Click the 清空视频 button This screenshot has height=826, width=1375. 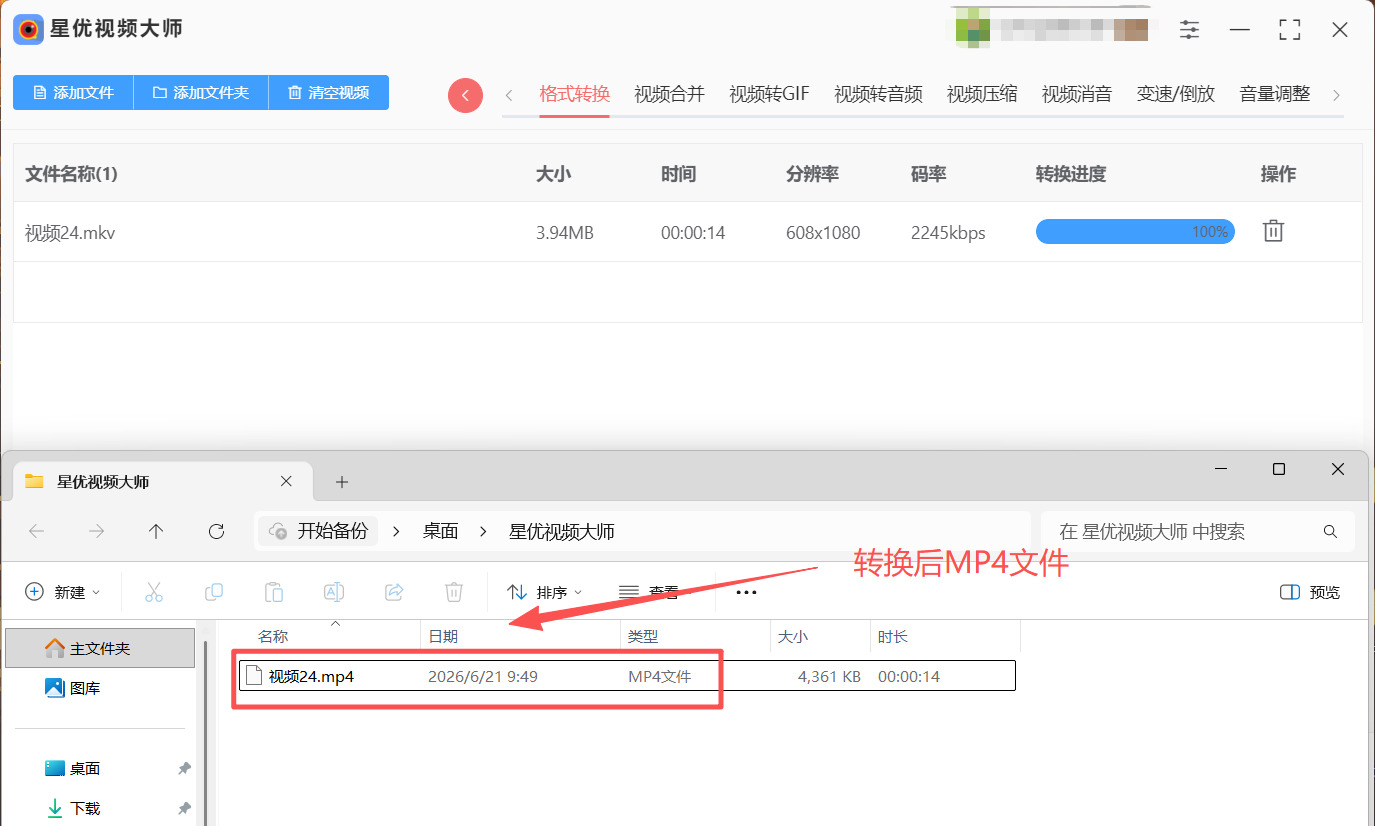(329, 92)
